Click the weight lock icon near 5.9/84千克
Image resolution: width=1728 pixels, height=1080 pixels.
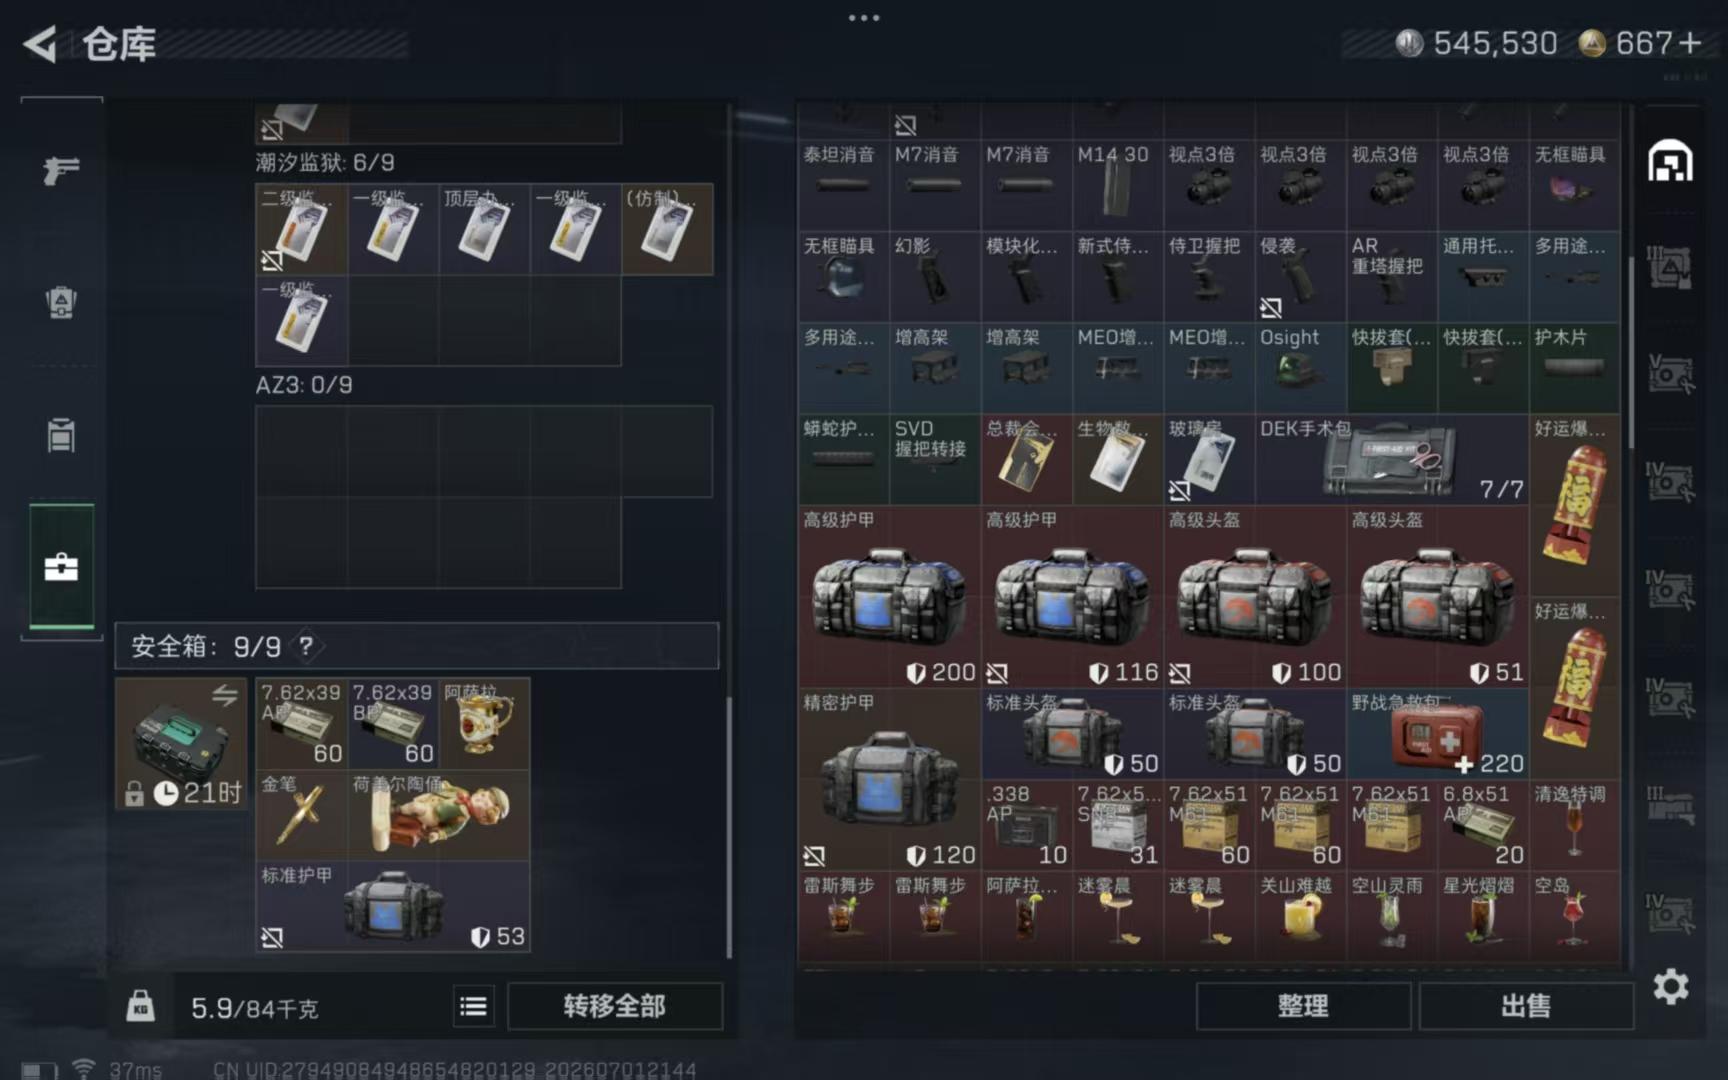pos(140,1006)
